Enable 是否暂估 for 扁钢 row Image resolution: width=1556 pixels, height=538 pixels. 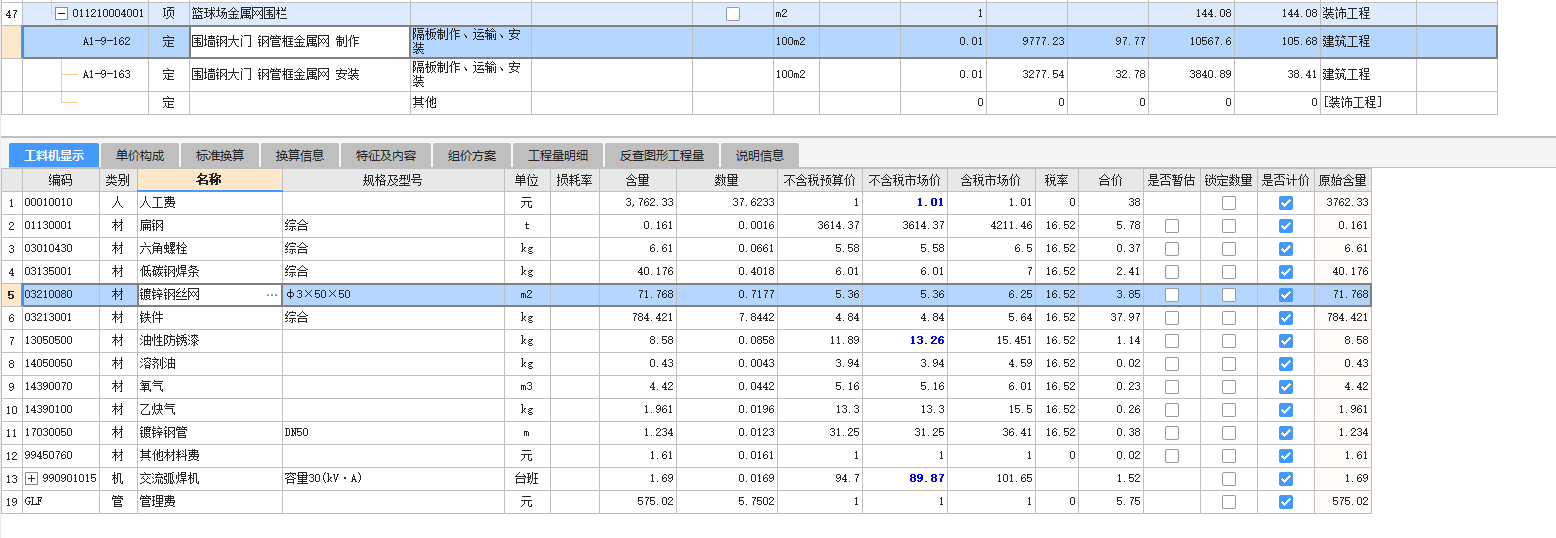click(x=1171, y=226)
